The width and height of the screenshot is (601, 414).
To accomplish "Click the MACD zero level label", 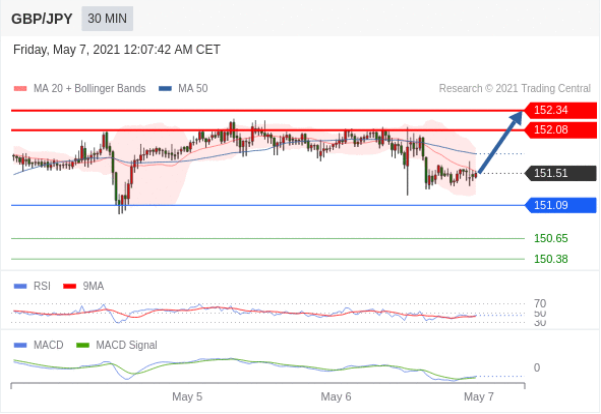I will pos(537,368).
